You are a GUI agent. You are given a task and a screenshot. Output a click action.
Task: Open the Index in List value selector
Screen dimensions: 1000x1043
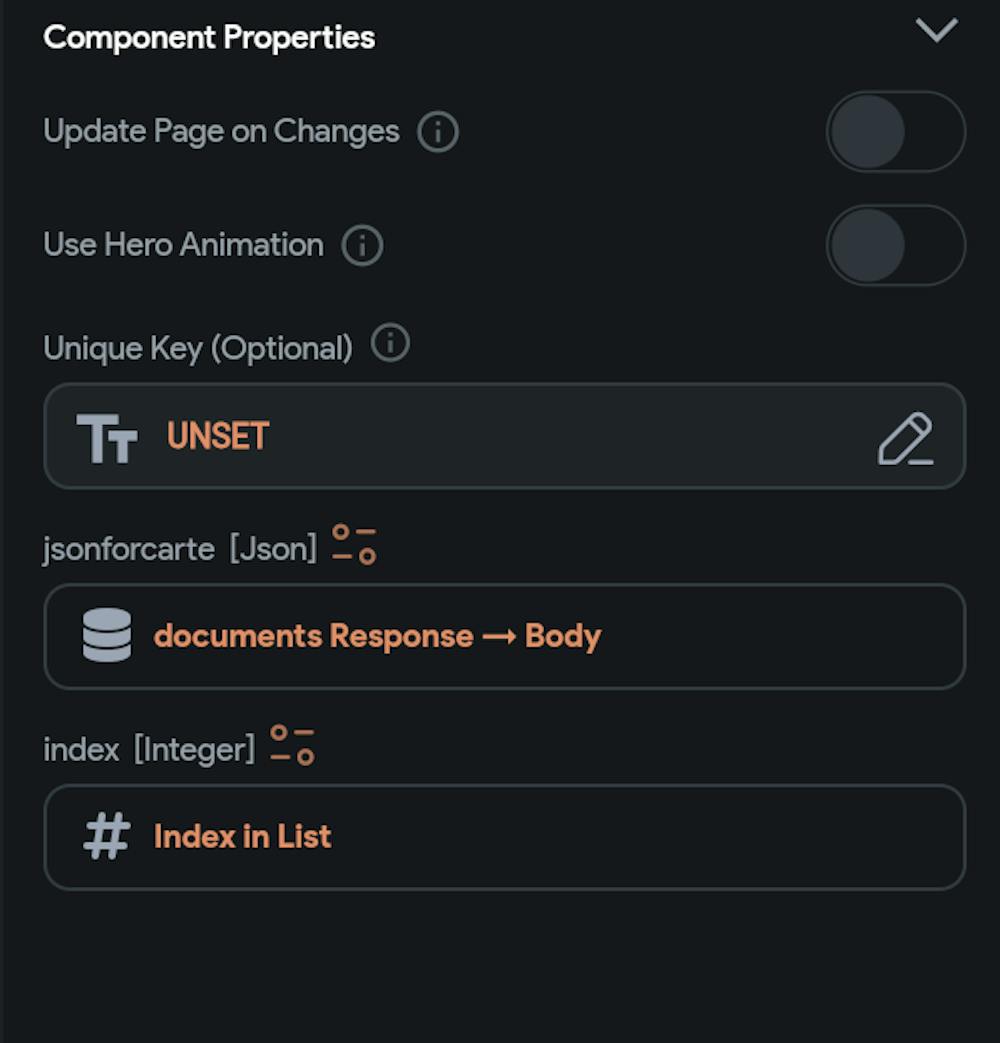(x=242, y=837)
